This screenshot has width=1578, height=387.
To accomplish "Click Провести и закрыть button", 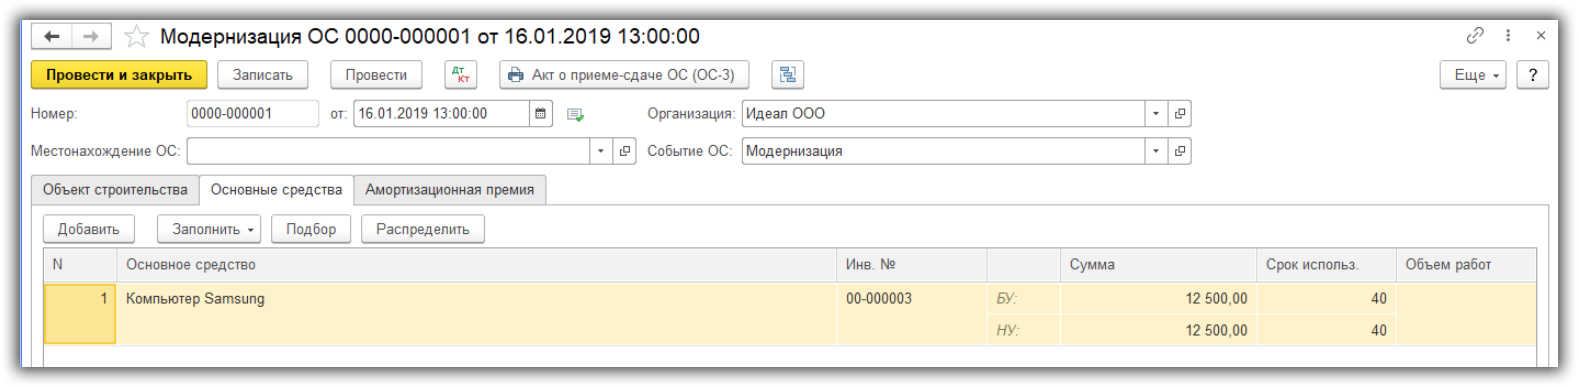I will 119,75.
